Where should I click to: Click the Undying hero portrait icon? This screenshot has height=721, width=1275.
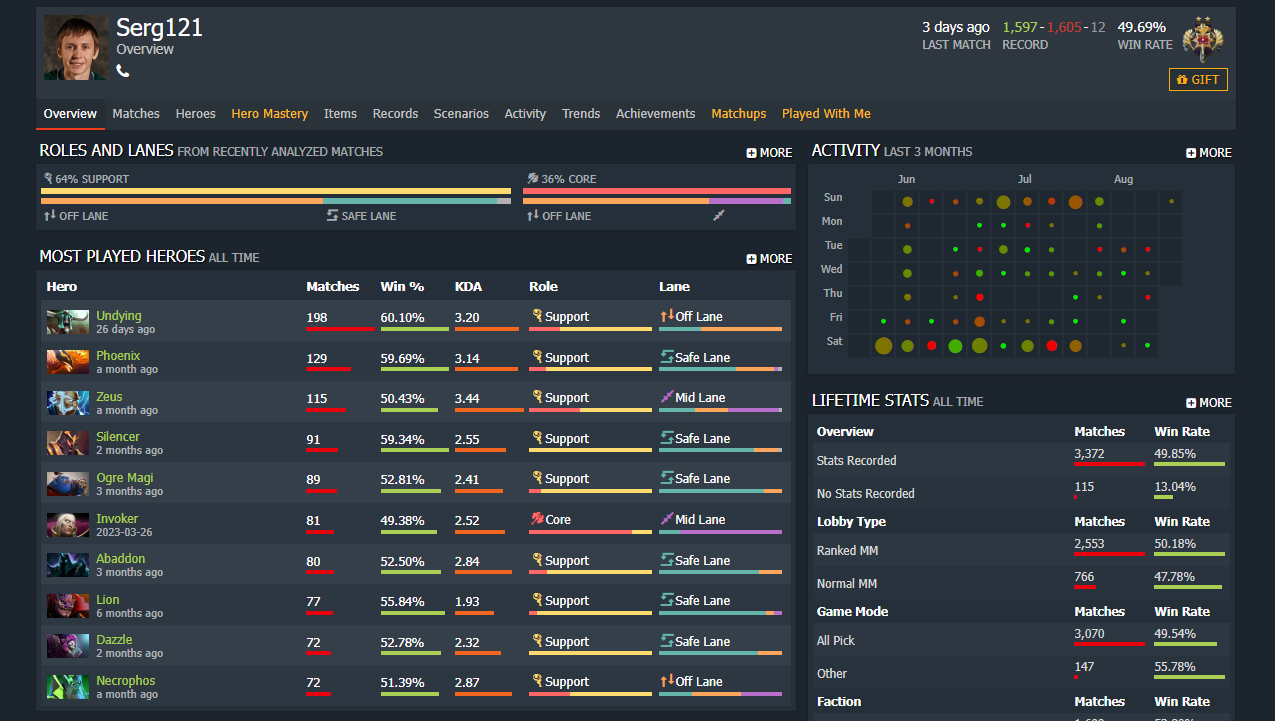click(x=67, y=322)
